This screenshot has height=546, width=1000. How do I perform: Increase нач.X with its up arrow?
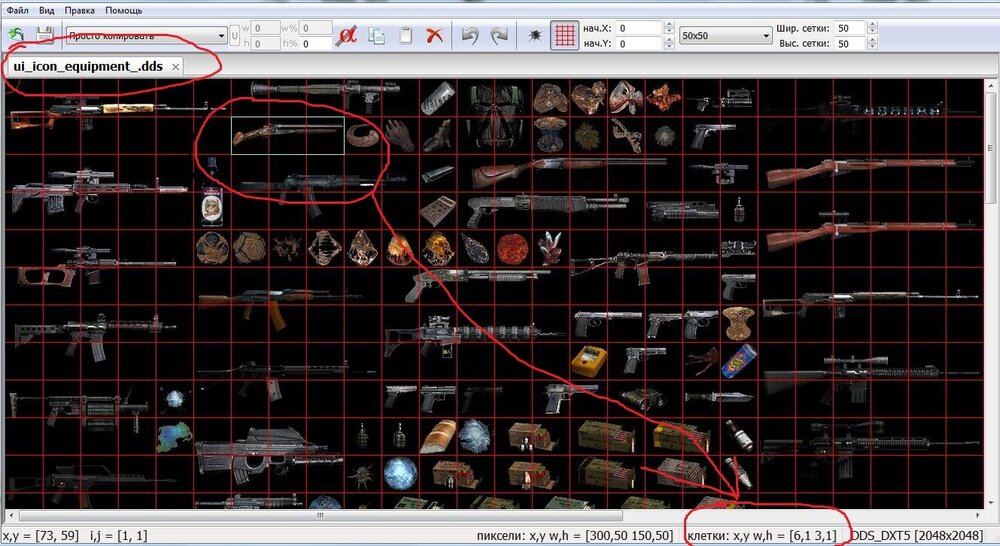click(x=669, y=25)
